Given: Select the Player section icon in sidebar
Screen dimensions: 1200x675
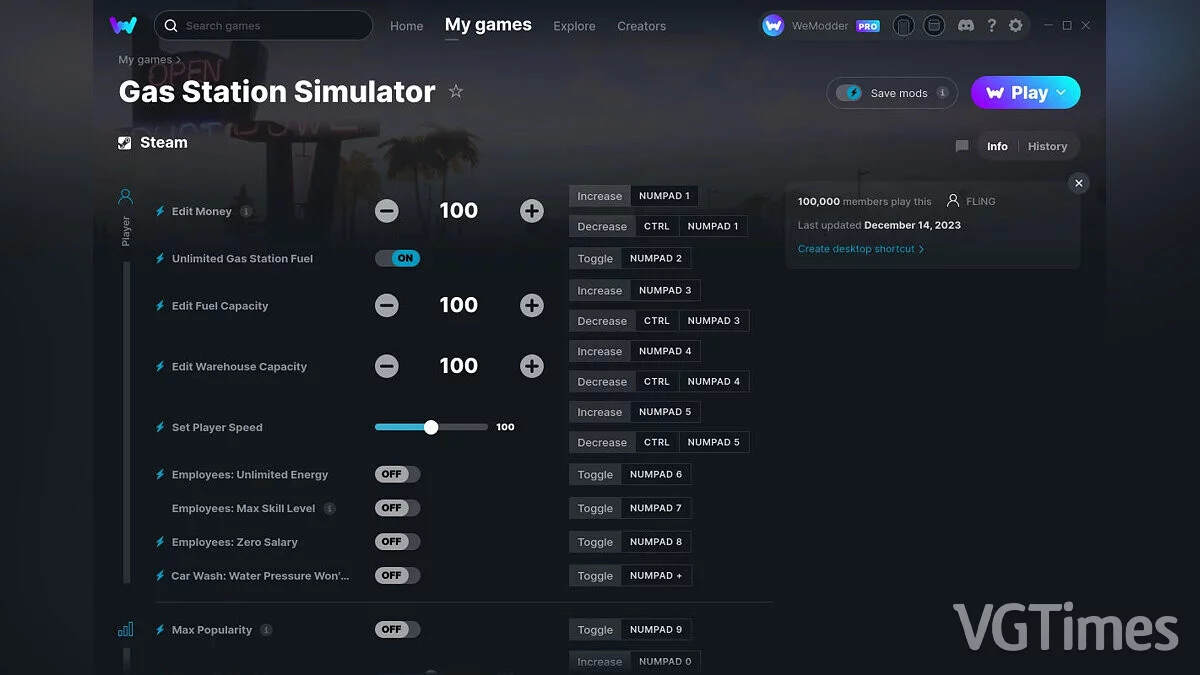Looking at the screenshot, I should tap(124, 196).
